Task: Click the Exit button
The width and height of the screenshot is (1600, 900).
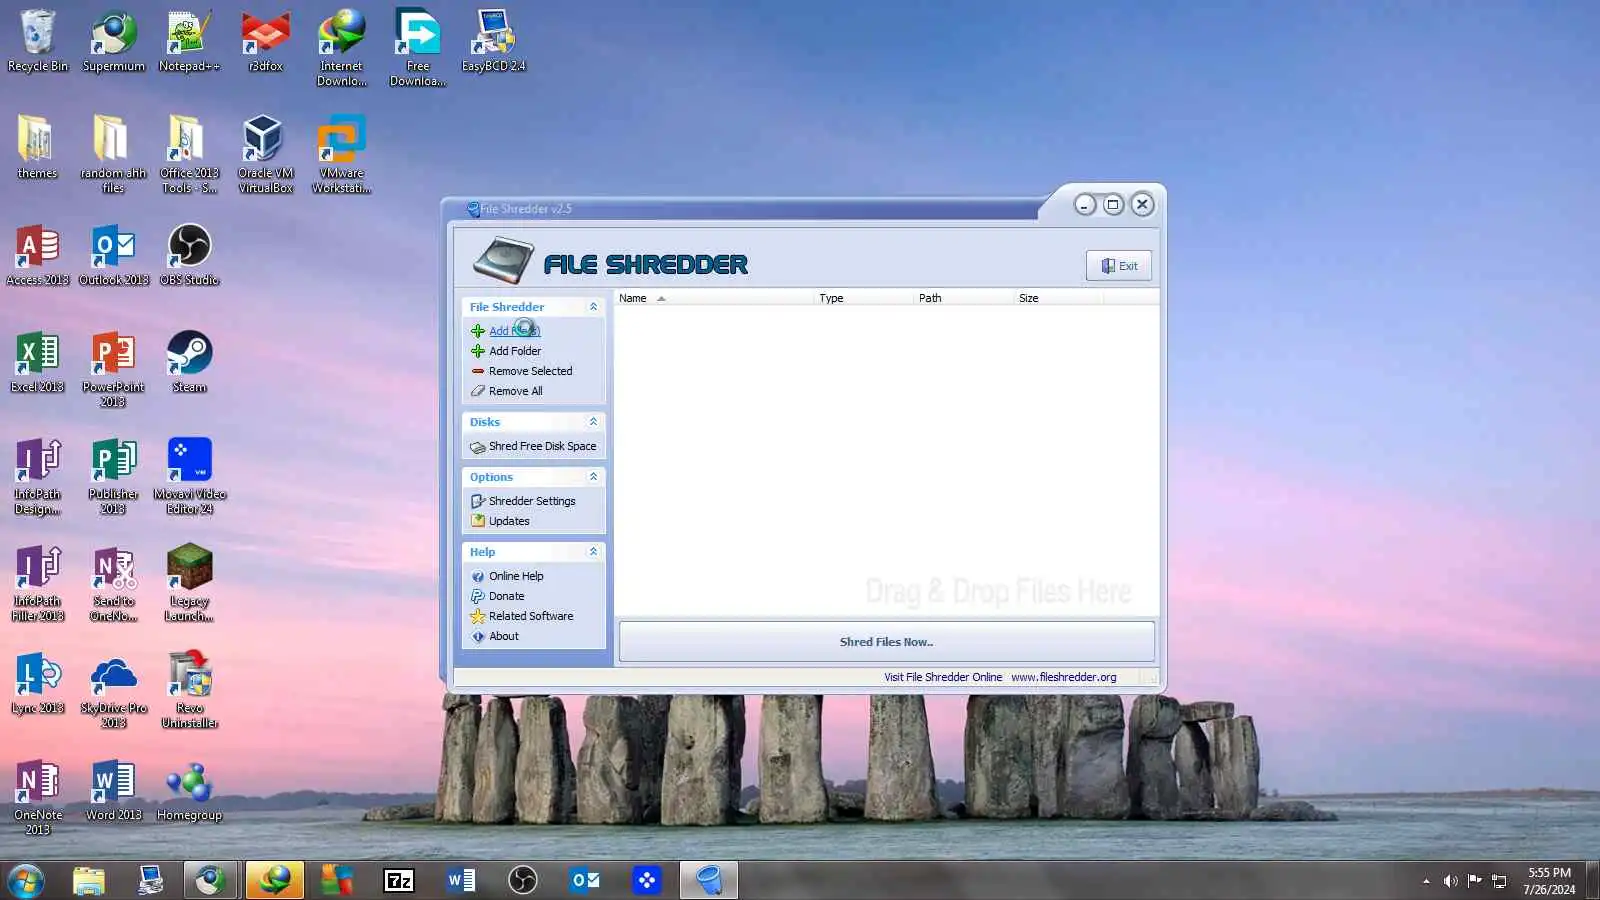Action: pyautogui.click(x=1119, y=266)
